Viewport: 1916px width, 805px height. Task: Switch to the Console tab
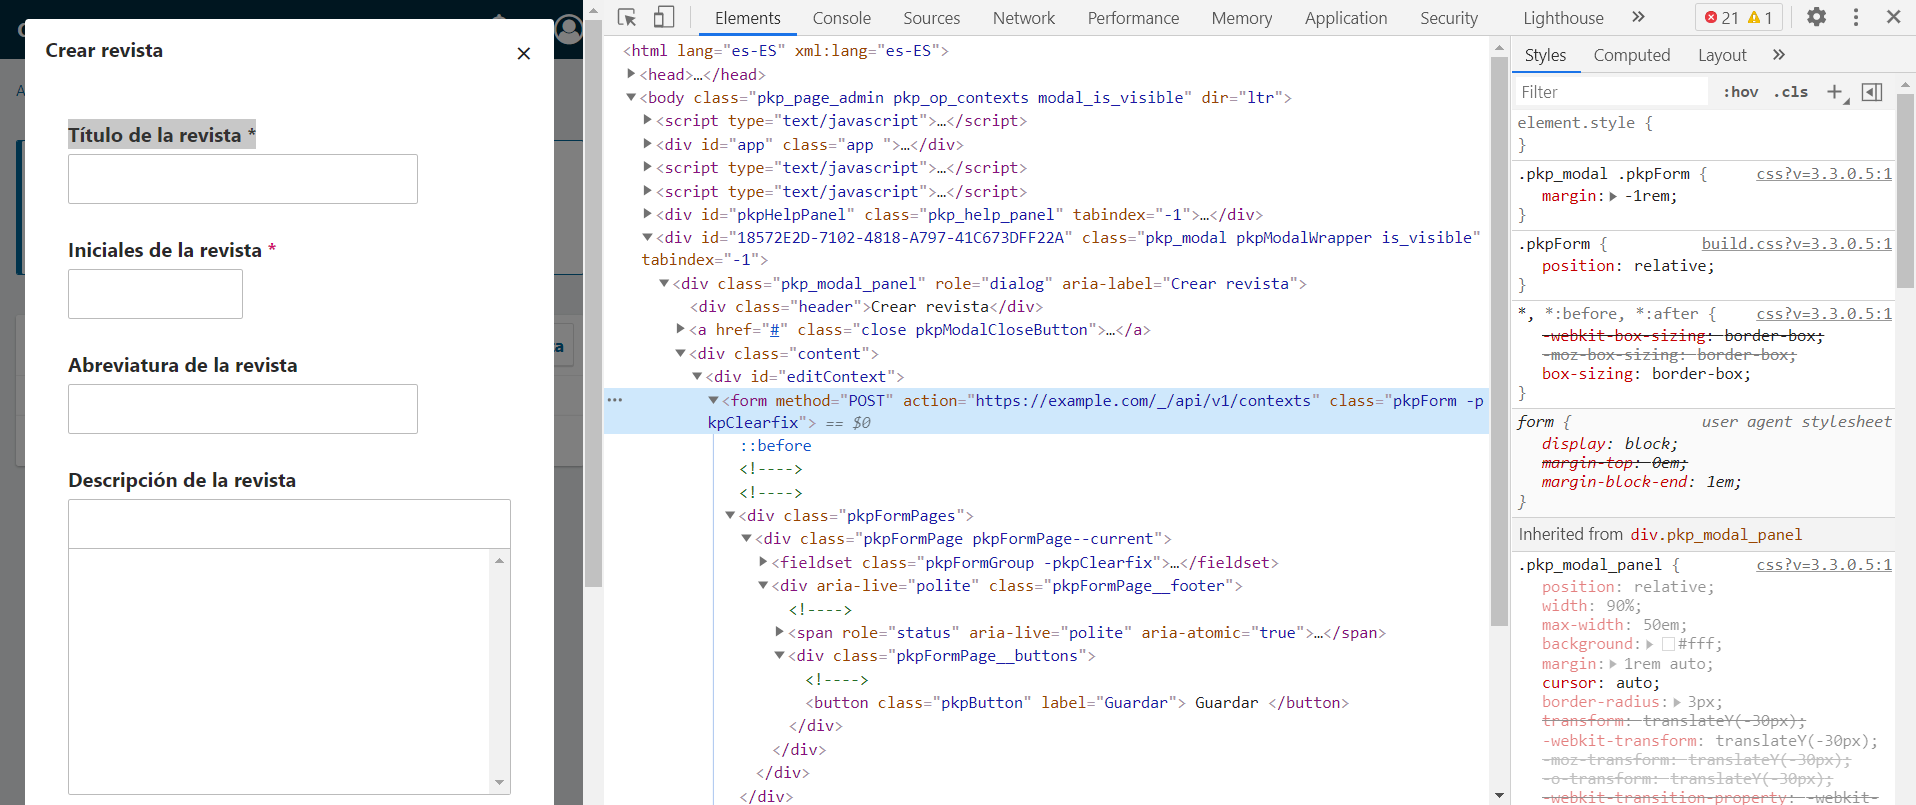(x=841, y=18)
